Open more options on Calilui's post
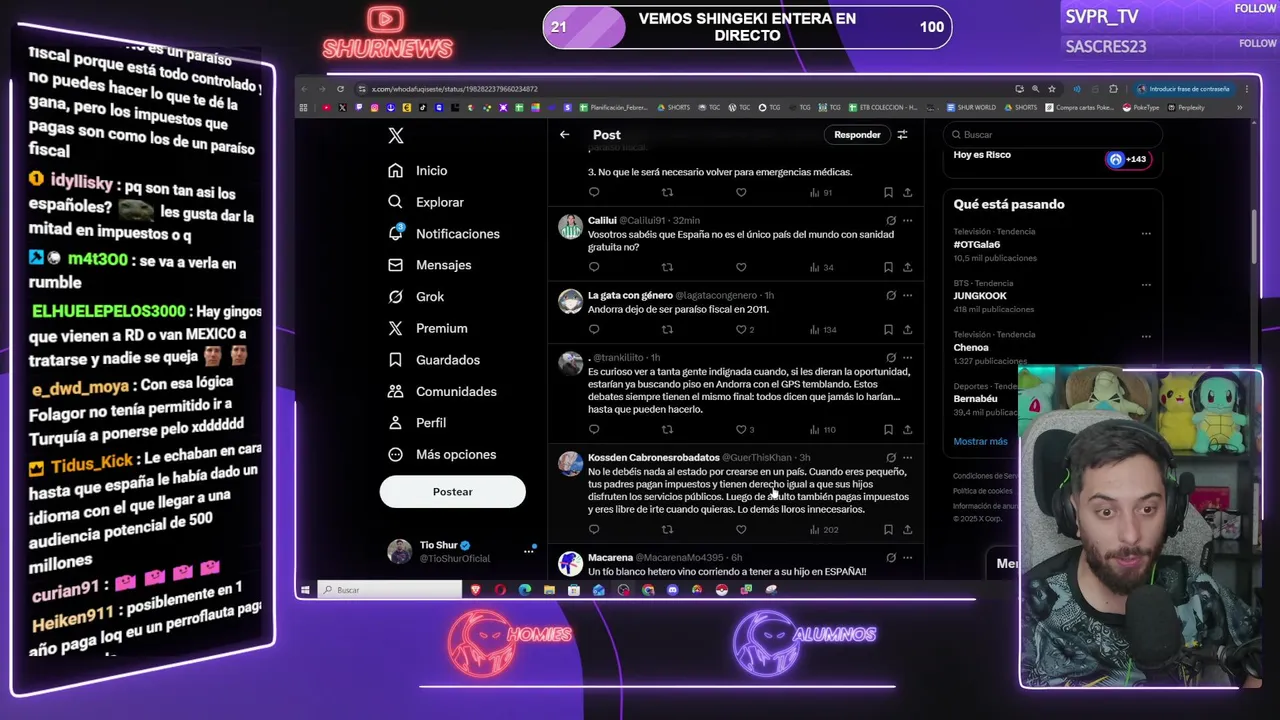1280x720 pixels. coord(907,220)
